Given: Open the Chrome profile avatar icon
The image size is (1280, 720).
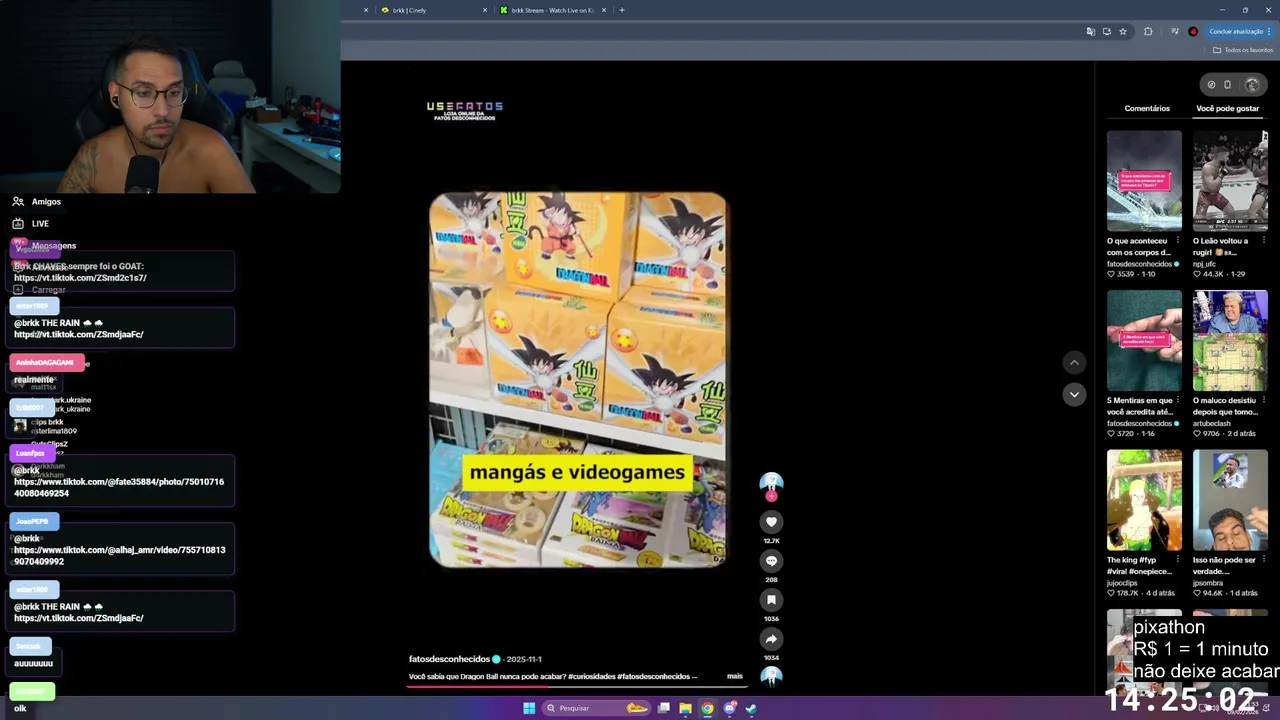Looking at the screenshot, I should point(1193,32).
